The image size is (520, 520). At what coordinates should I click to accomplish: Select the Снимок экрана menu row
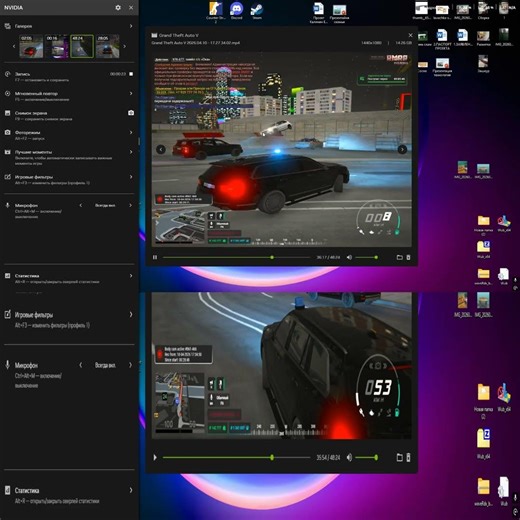pyautogui.click(x=69, y=116)
